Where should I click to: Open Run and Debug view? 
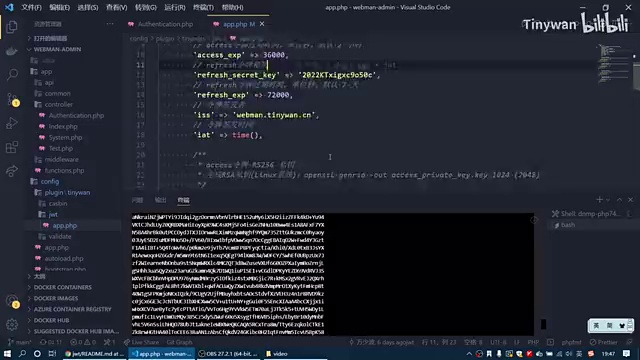click(12, 123)
